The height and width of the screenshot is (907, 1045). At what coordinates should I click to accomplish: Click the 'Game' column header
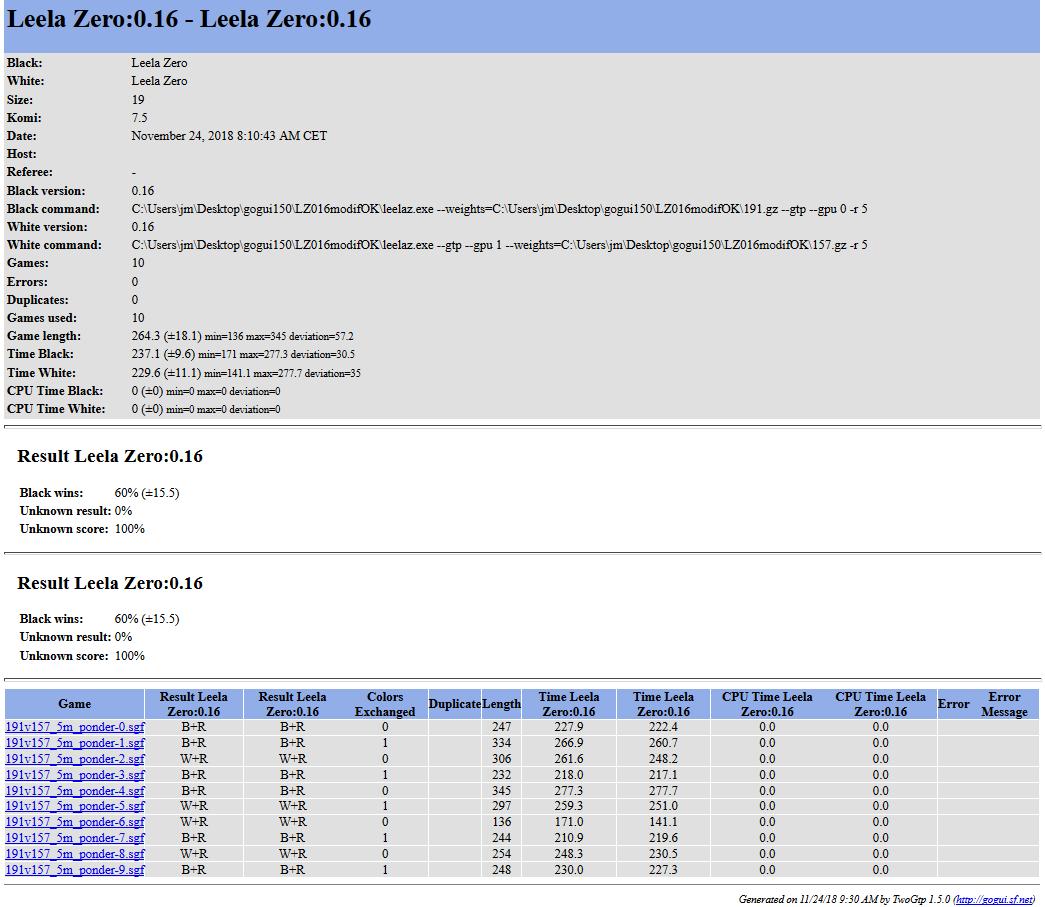[x=75, y=704]
